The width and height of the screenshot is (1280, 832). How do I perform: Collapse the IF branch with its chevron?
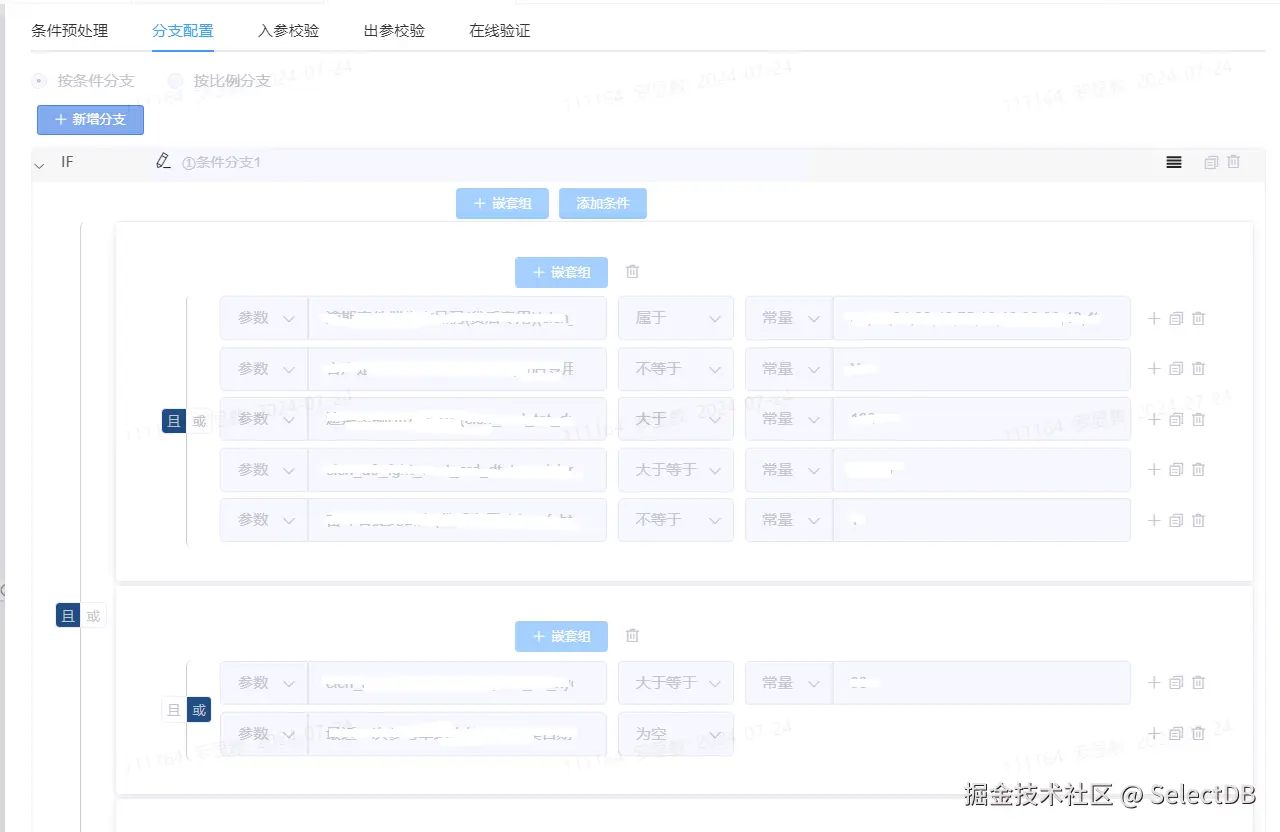(40, 164)
